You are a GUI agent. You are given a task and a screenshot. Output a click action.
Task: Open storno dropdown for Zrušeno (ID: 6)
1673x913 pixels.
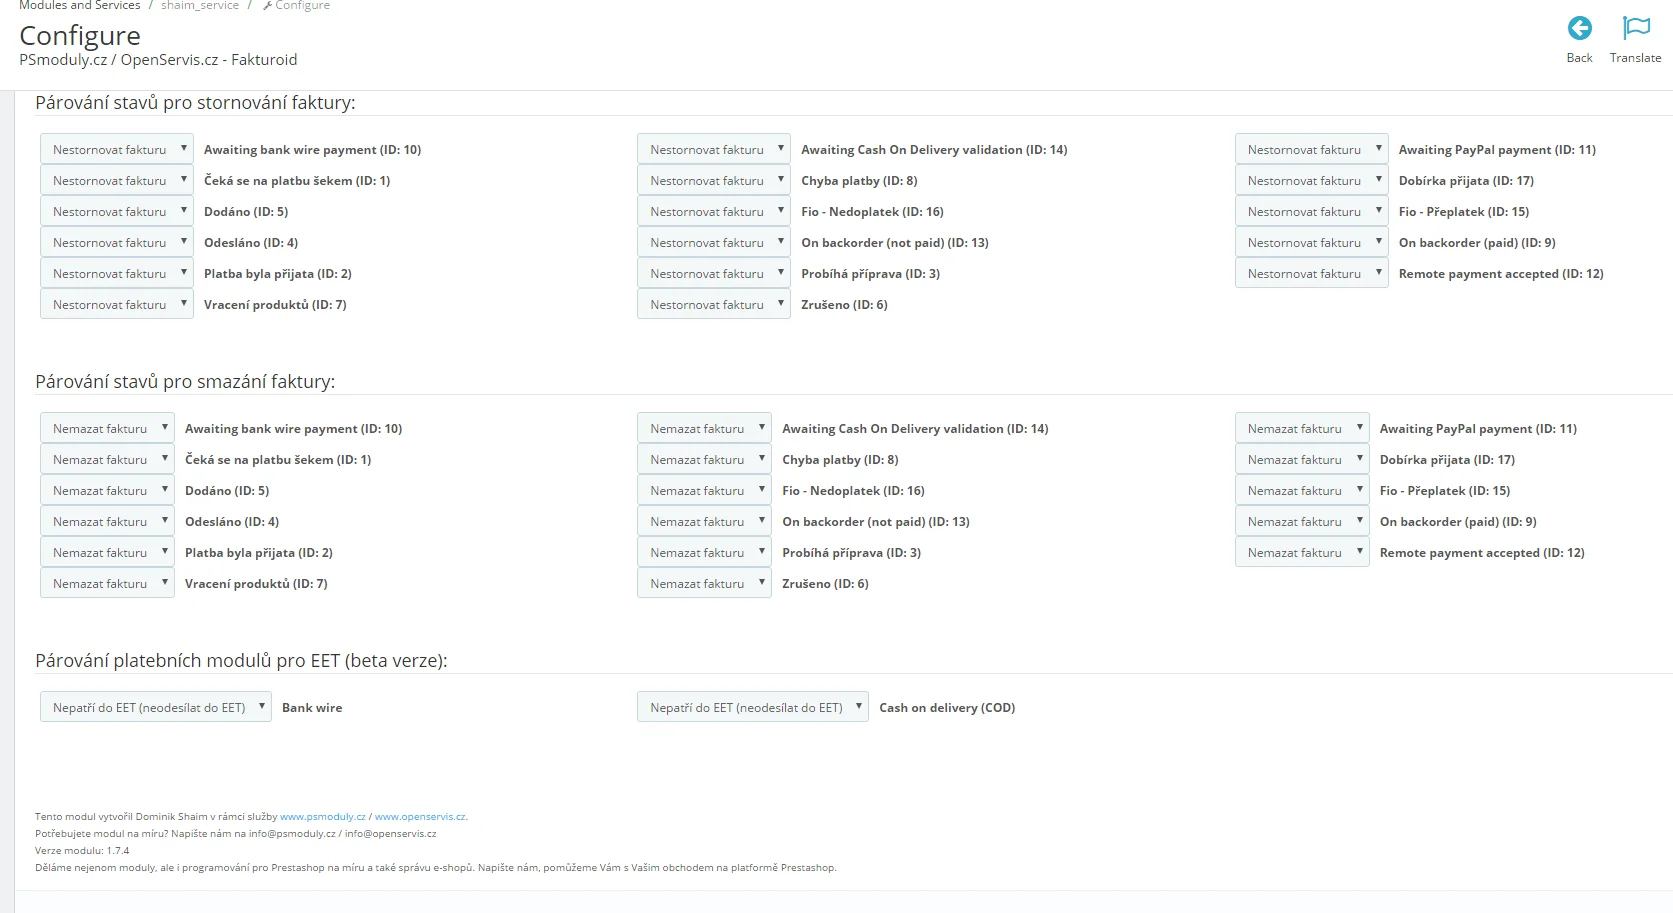[x=713, y=305]
